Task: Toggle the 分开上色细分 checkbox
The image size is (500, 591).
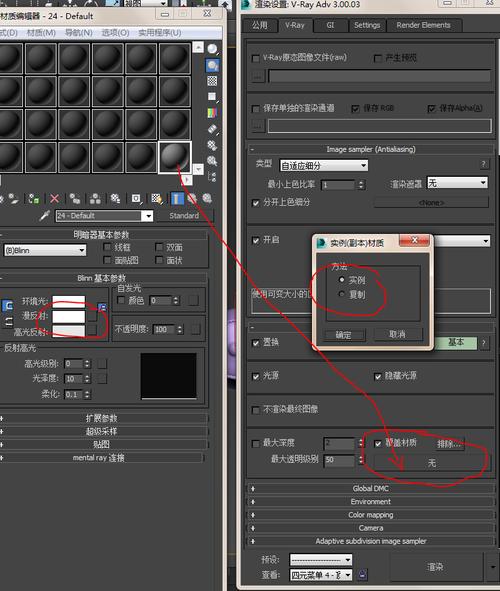Action: [255, 203]
